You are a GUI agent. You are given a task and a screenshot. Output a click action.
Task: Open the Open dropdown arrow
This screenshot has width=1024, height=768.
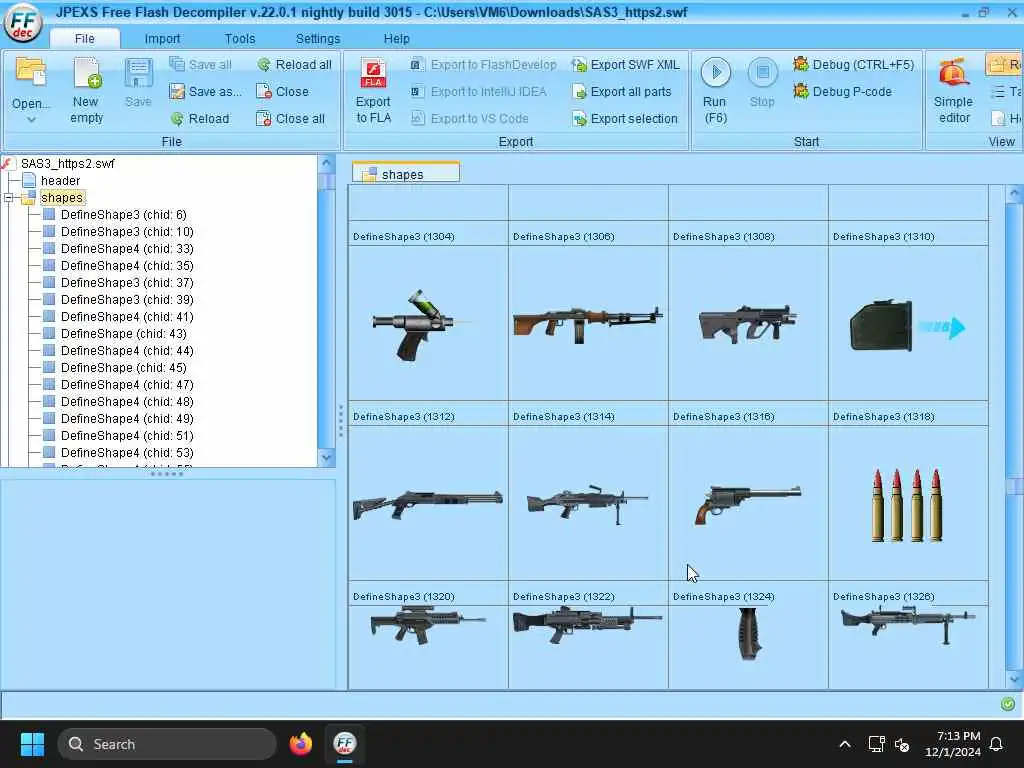[x=31, y=120]
